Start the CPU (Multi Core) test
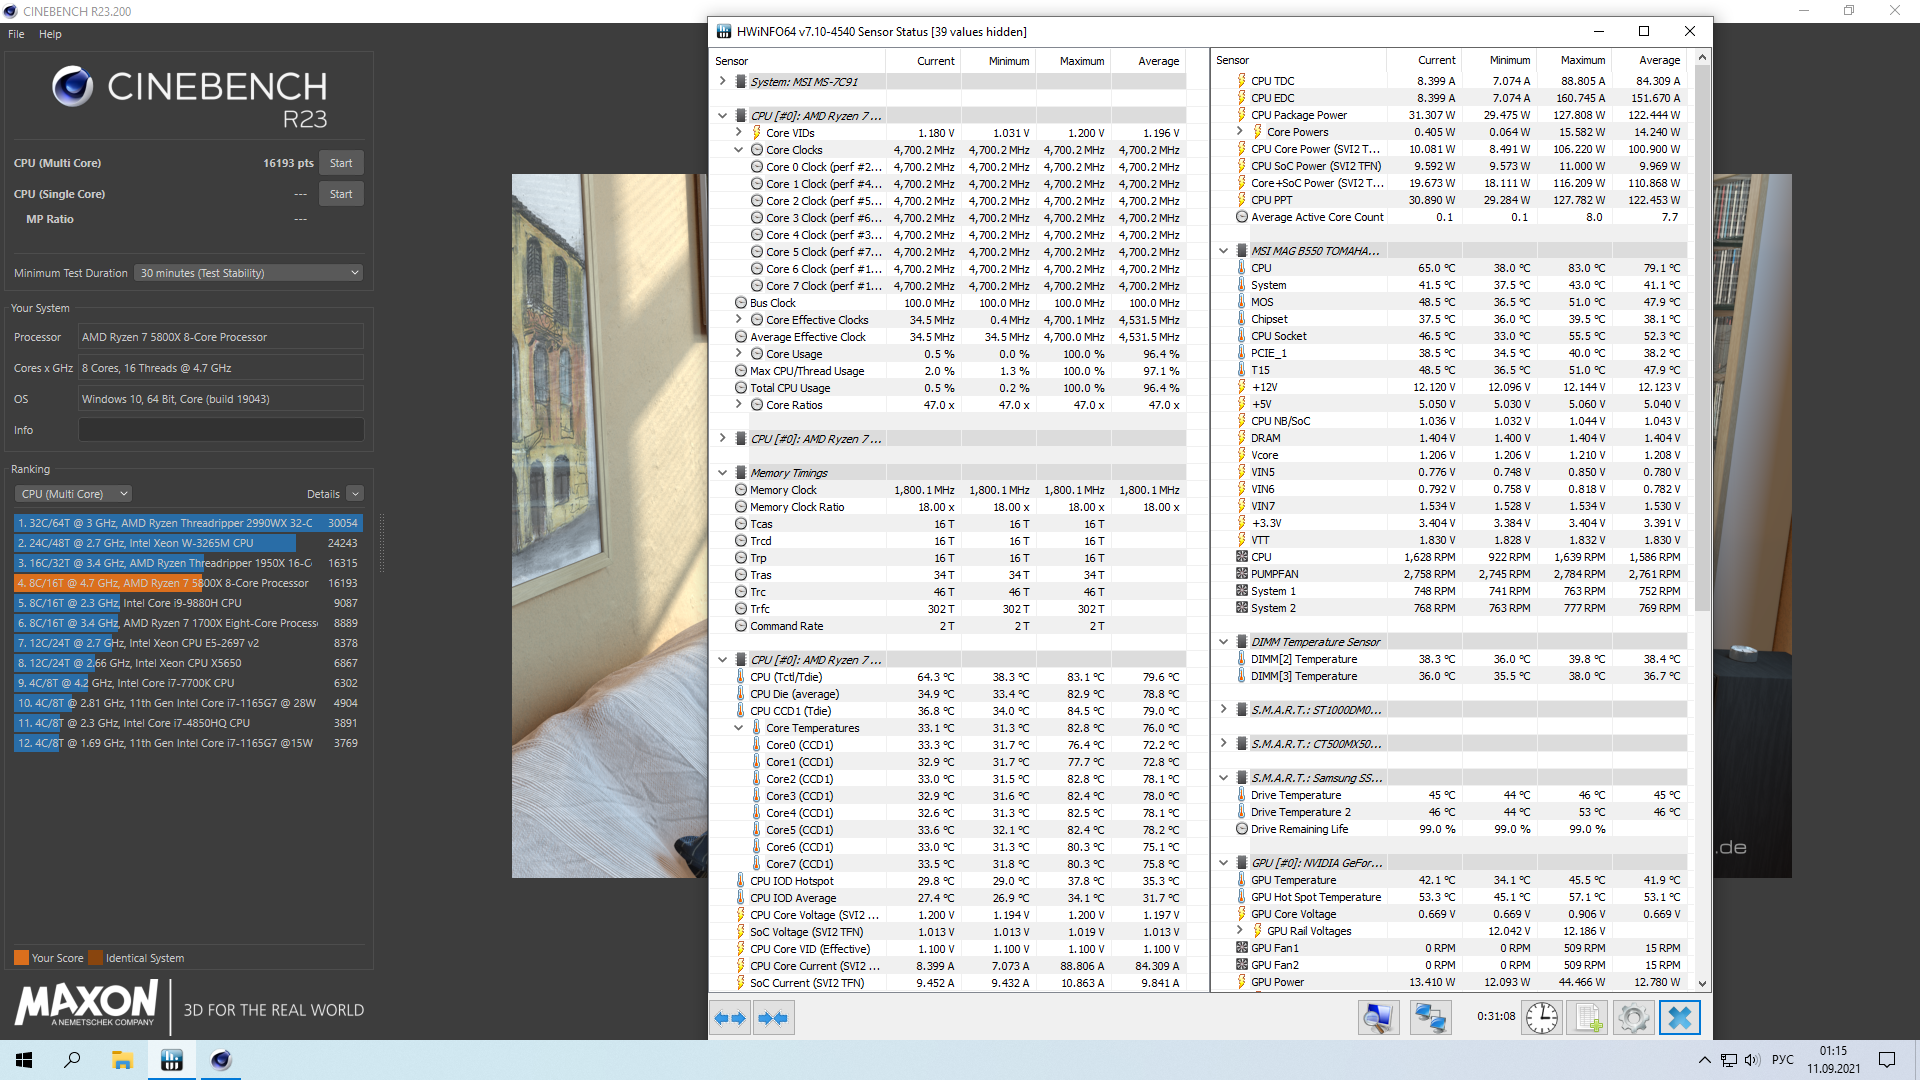The width and height of the screenshot is (1920, 1080). 341,163
